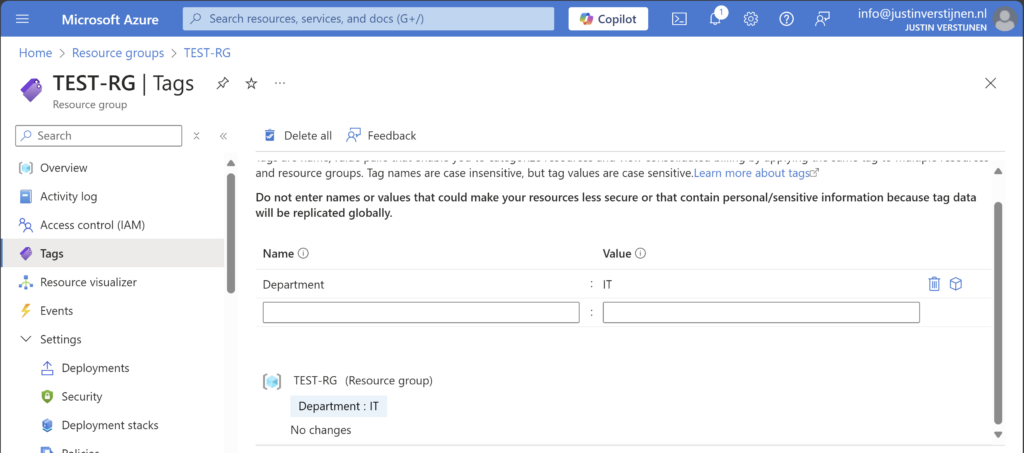Image resolution: width=1024 pixels, height=453 pixels.
Task: Open Access control (IAM) menu item
Action: click(92, 225)
